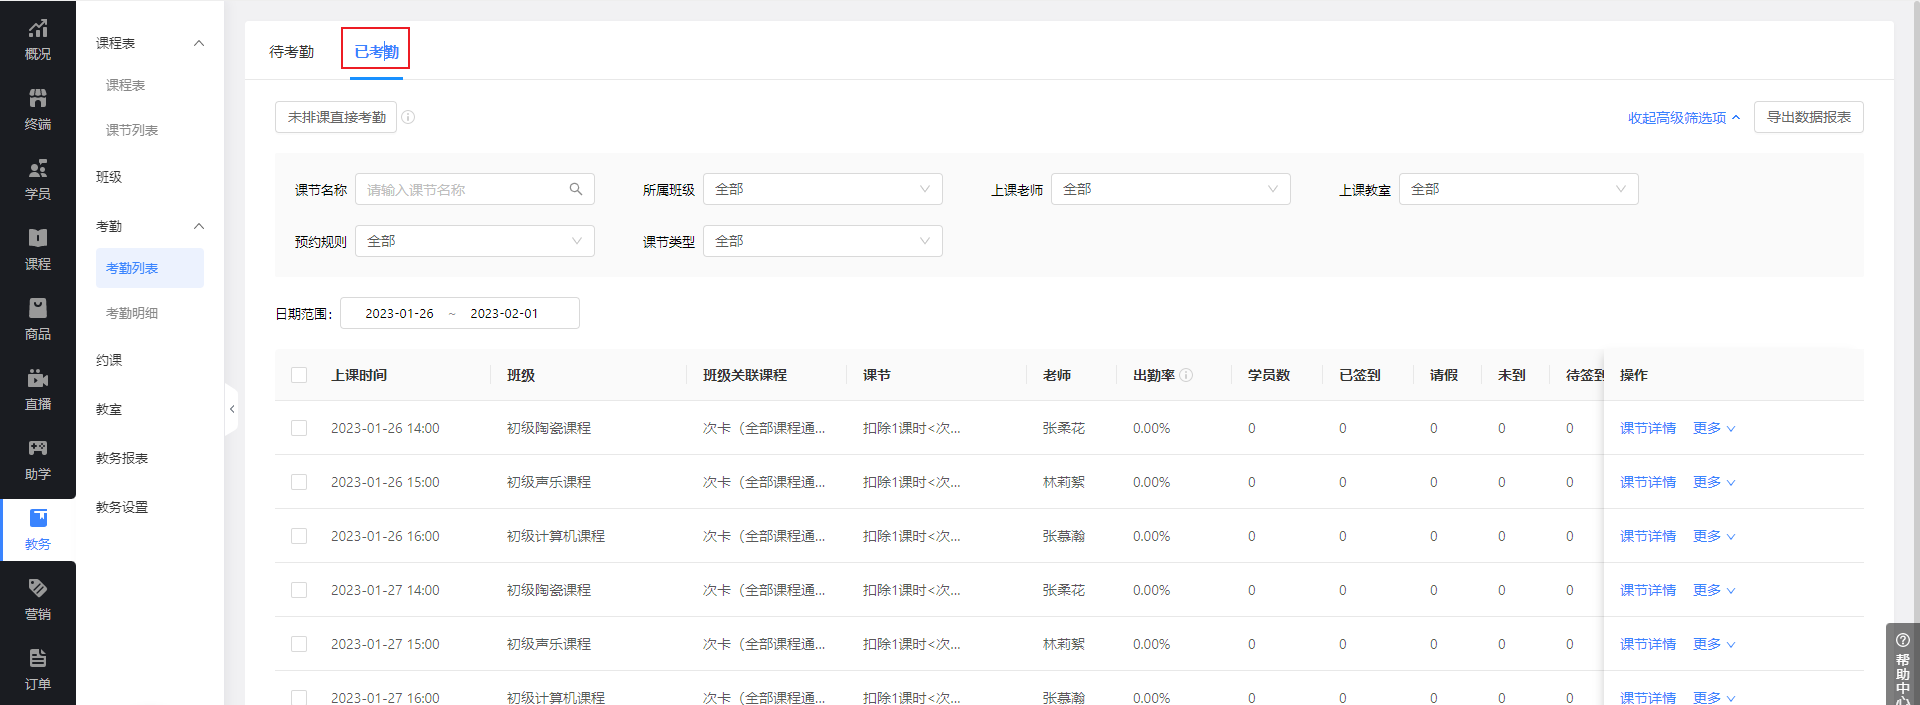Click the 未排课直接考勤 button
1920x705 pixels.
click(336, 117)
